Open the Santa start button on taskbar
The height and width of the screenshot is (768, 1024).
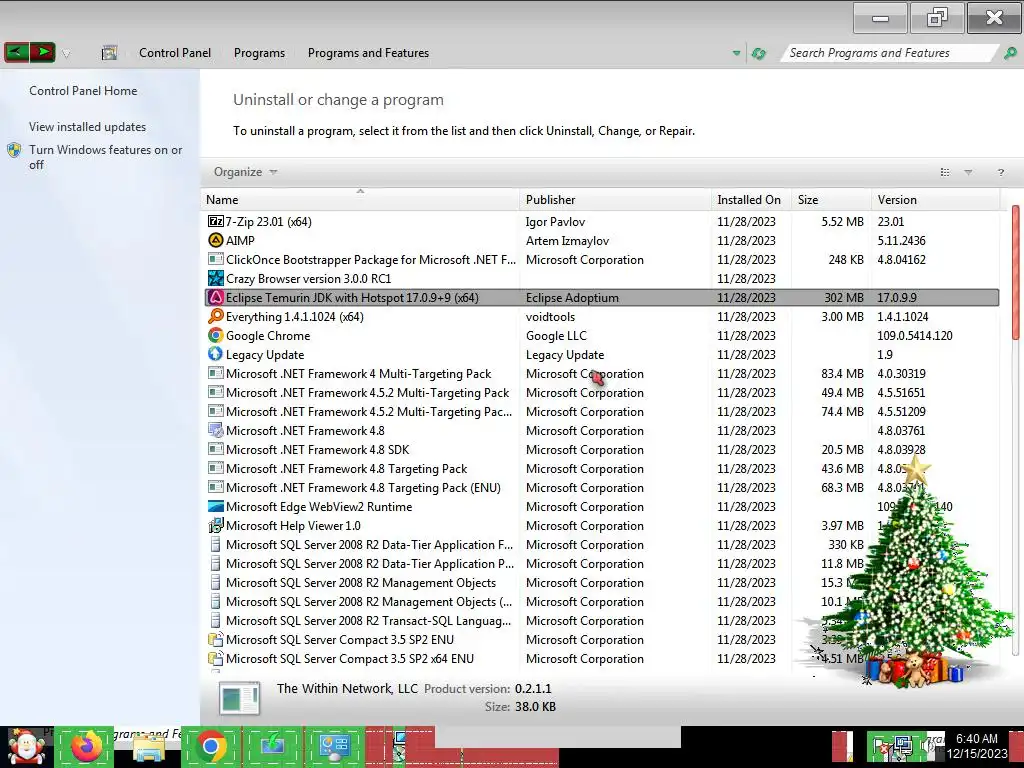[26, 747]
